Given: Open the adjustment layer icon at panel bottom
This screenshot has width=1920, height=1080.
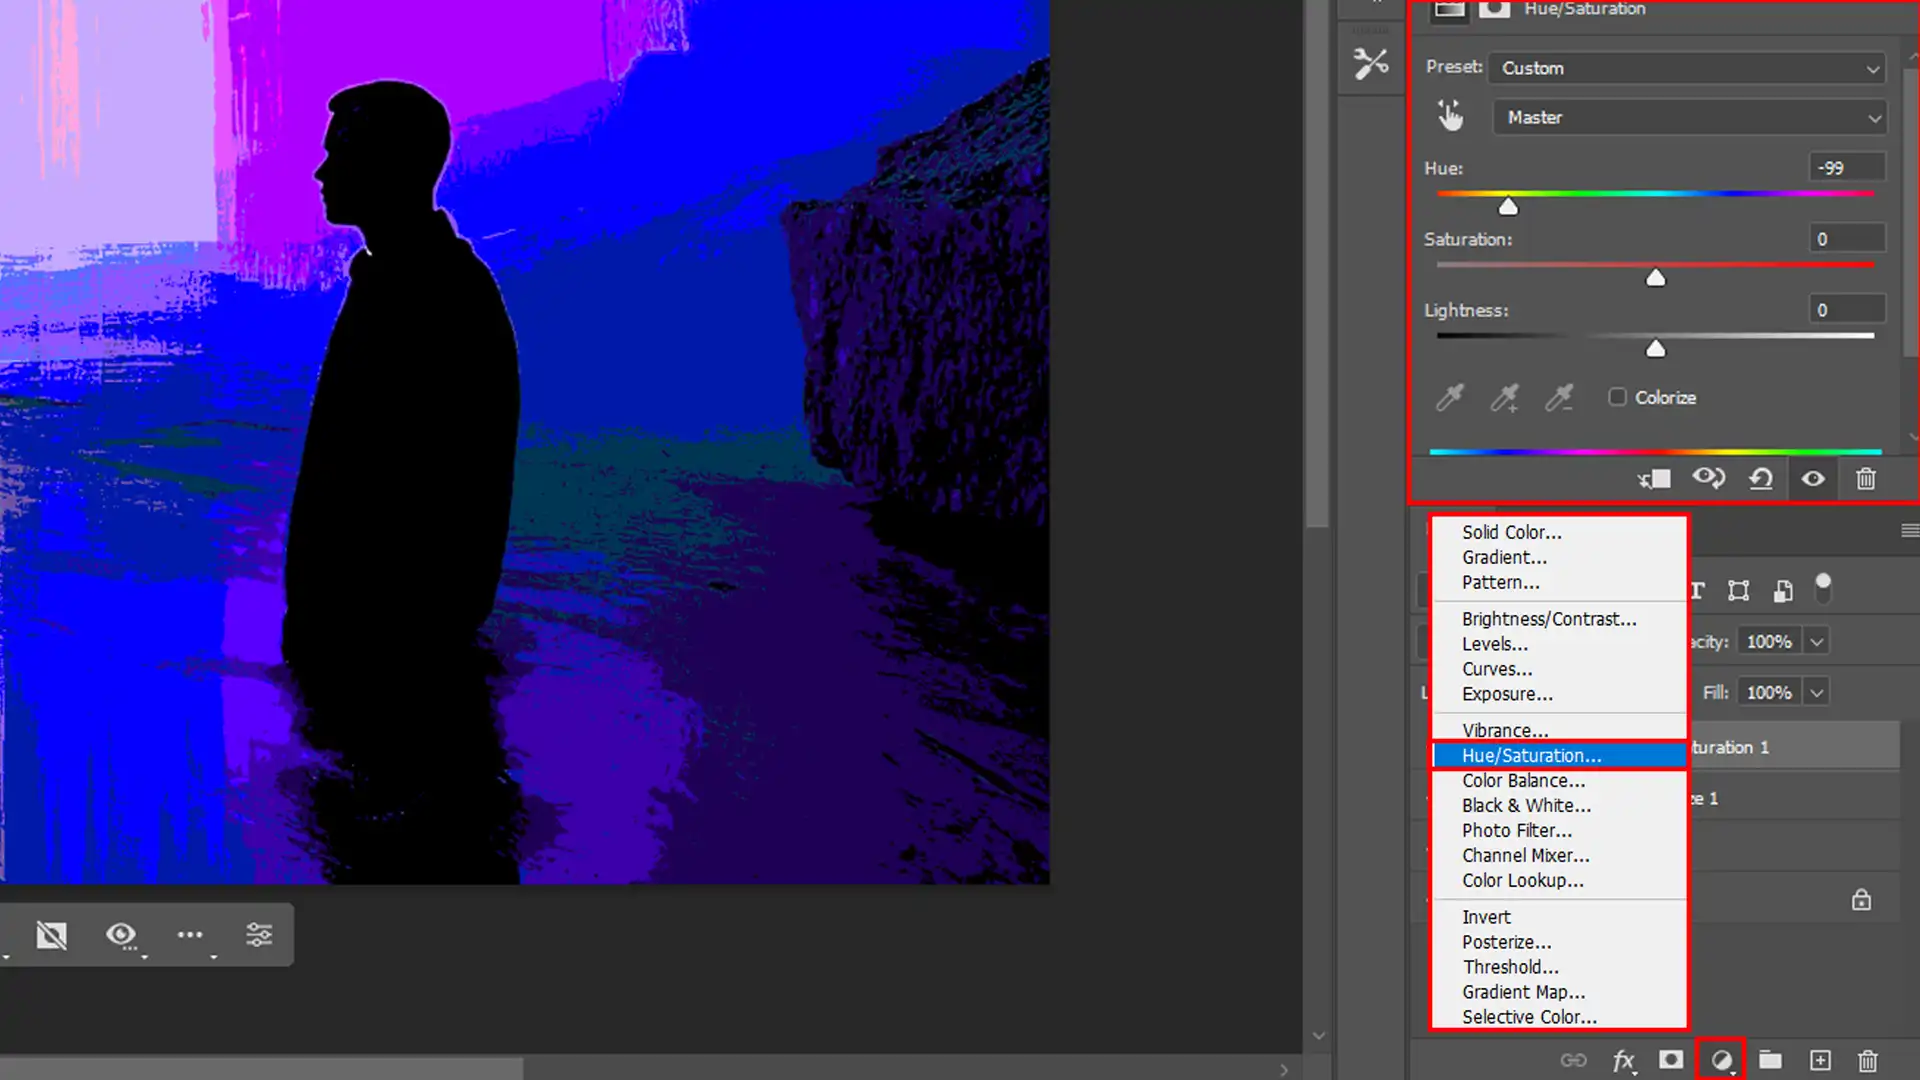Looking at the screenshot, I should pyautogui.click(x=1721, y=1060).
